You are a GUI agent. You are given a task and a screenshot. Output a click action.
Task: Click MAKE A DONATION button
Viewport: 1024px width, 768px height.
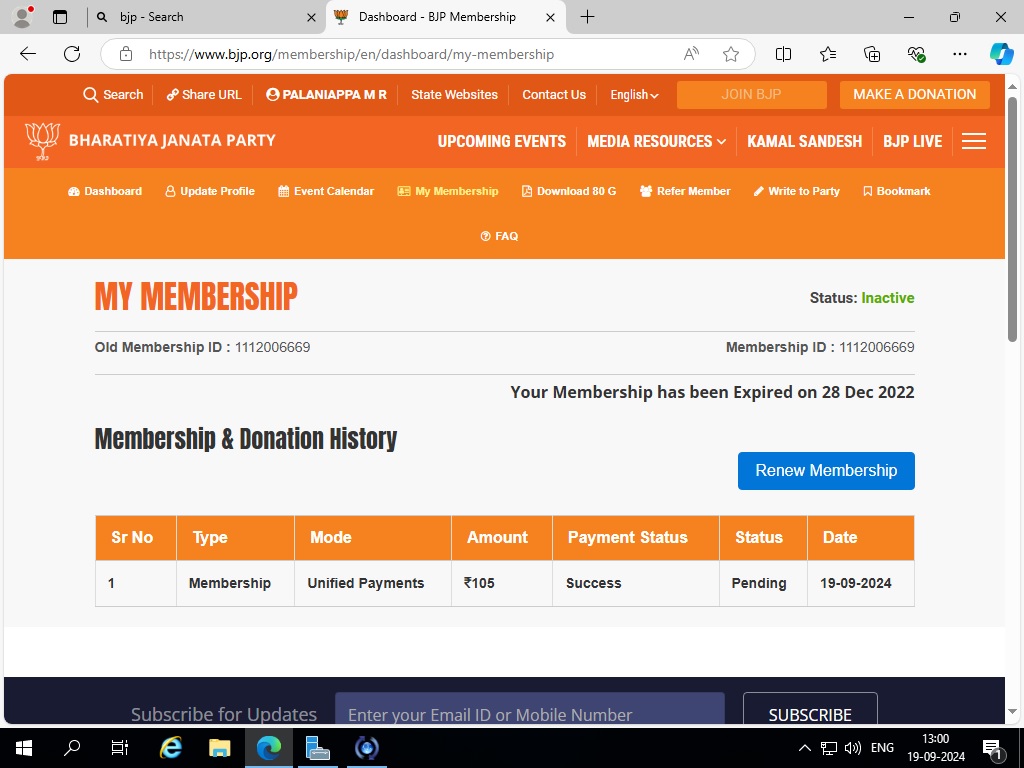(914, 95)
